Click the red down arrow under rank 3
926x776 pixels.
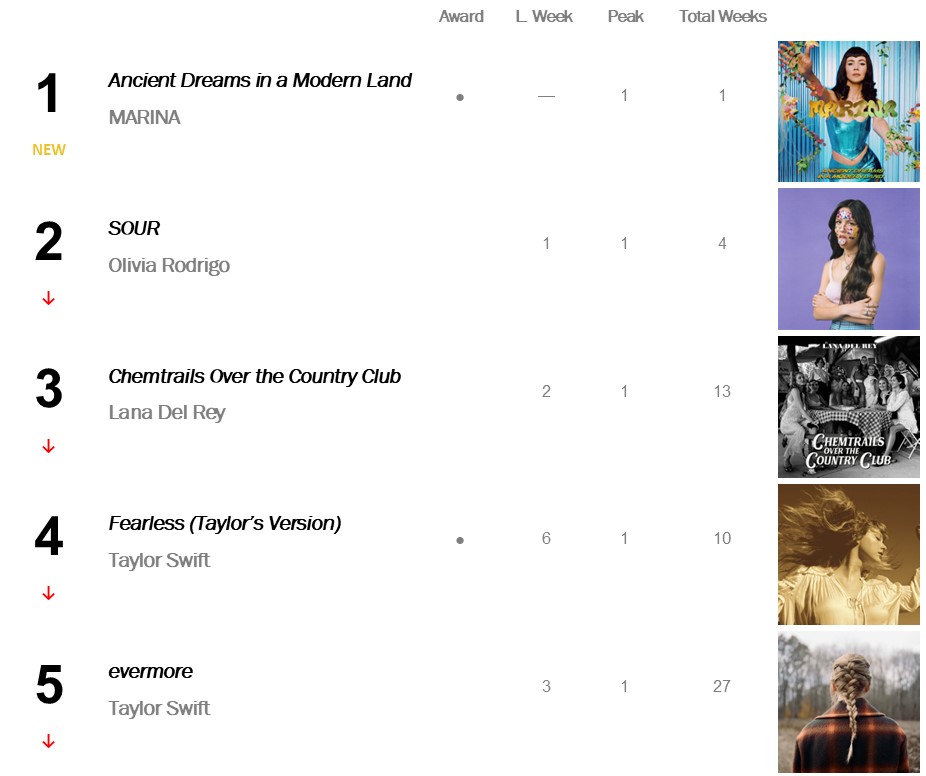coord(48,447)
